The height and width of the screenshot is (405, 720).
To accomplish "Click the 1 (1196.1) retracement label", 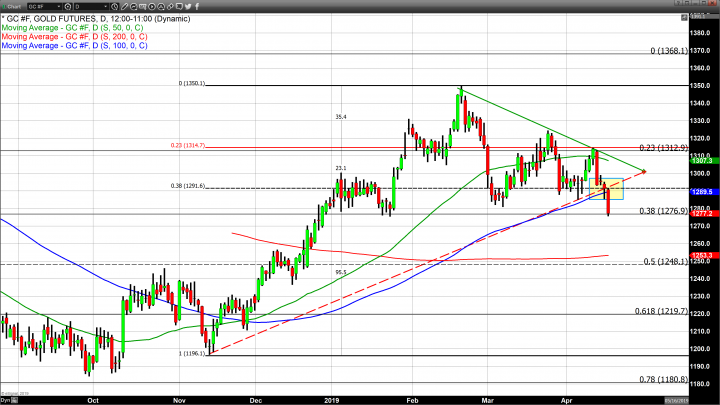I will [x=192, y=354].
